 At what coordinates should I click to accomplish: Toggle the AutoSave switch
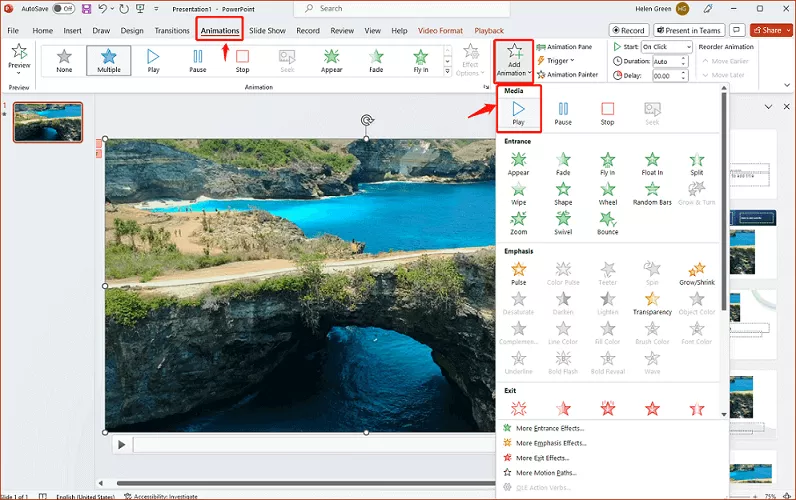pos(63,9)
